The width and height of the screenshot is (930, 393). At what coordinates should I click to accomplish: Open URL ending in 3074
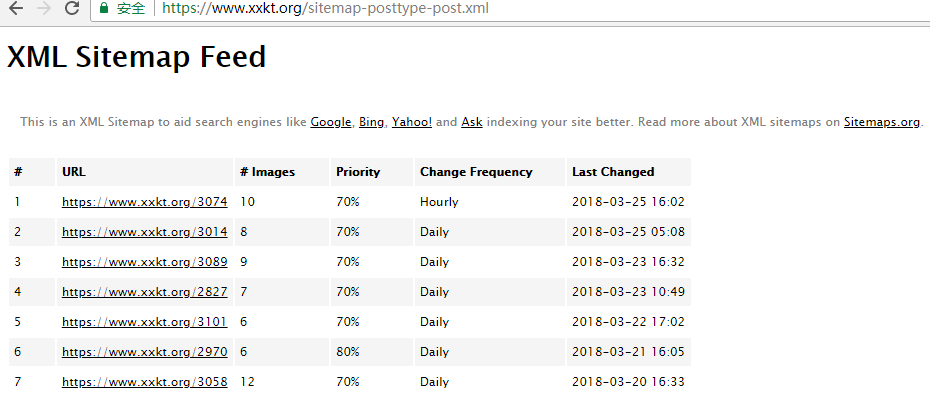tap(145, 202)
